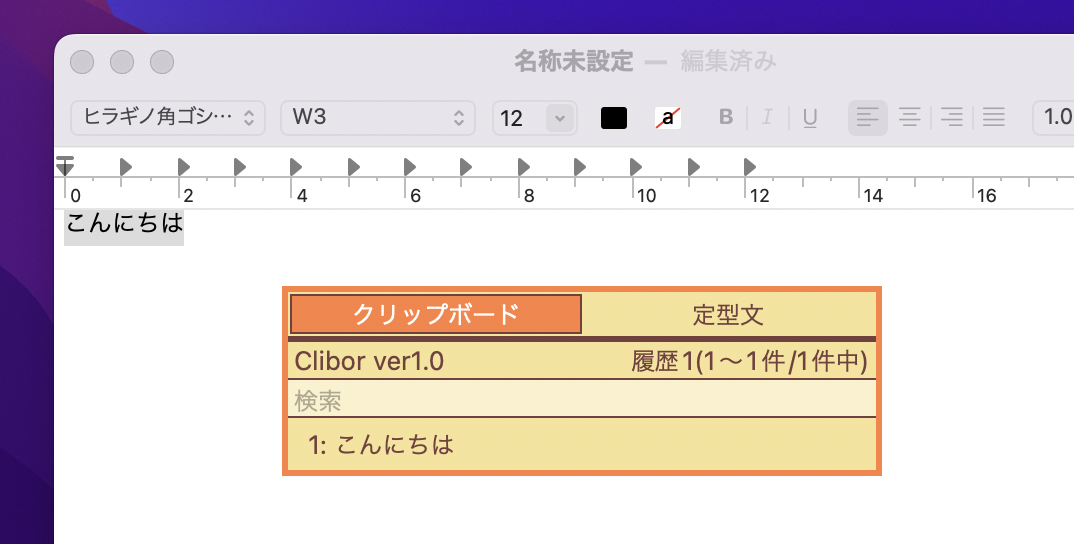1074x544 pixels.
Task: Close the 名称未設定 window
Action: pyautogui.click(x=82, y=62)
